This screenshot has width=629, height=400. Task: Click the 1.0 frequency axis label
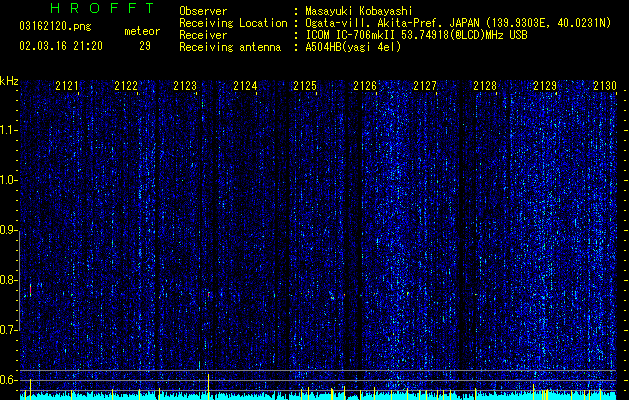[x=8, y=180]
